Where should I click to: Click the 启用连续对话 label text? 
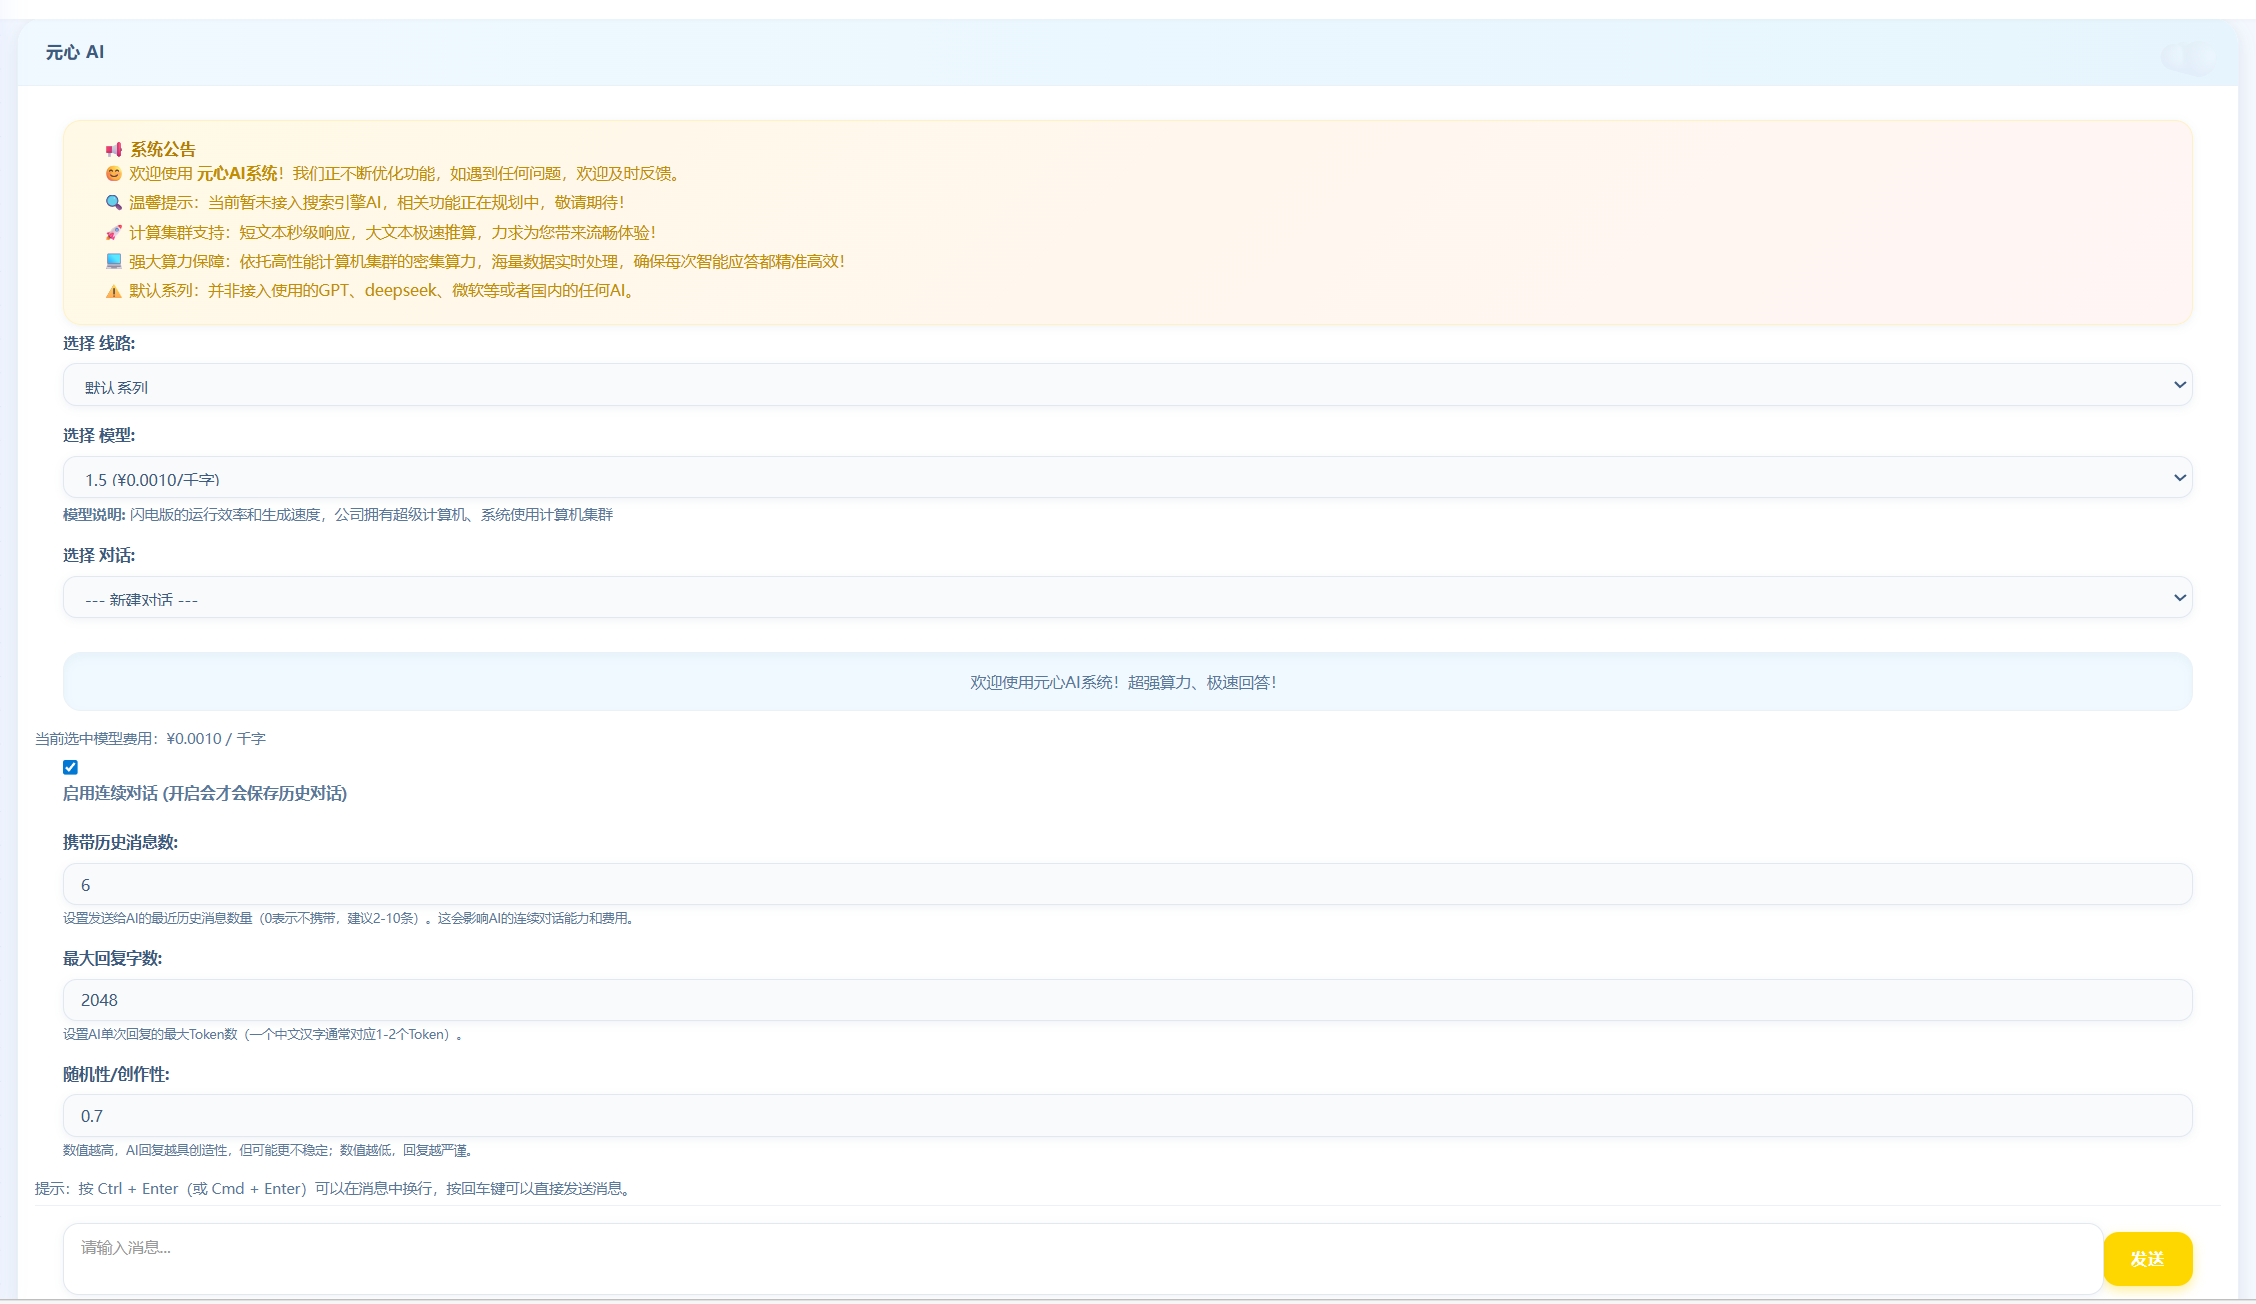(204, 793)
